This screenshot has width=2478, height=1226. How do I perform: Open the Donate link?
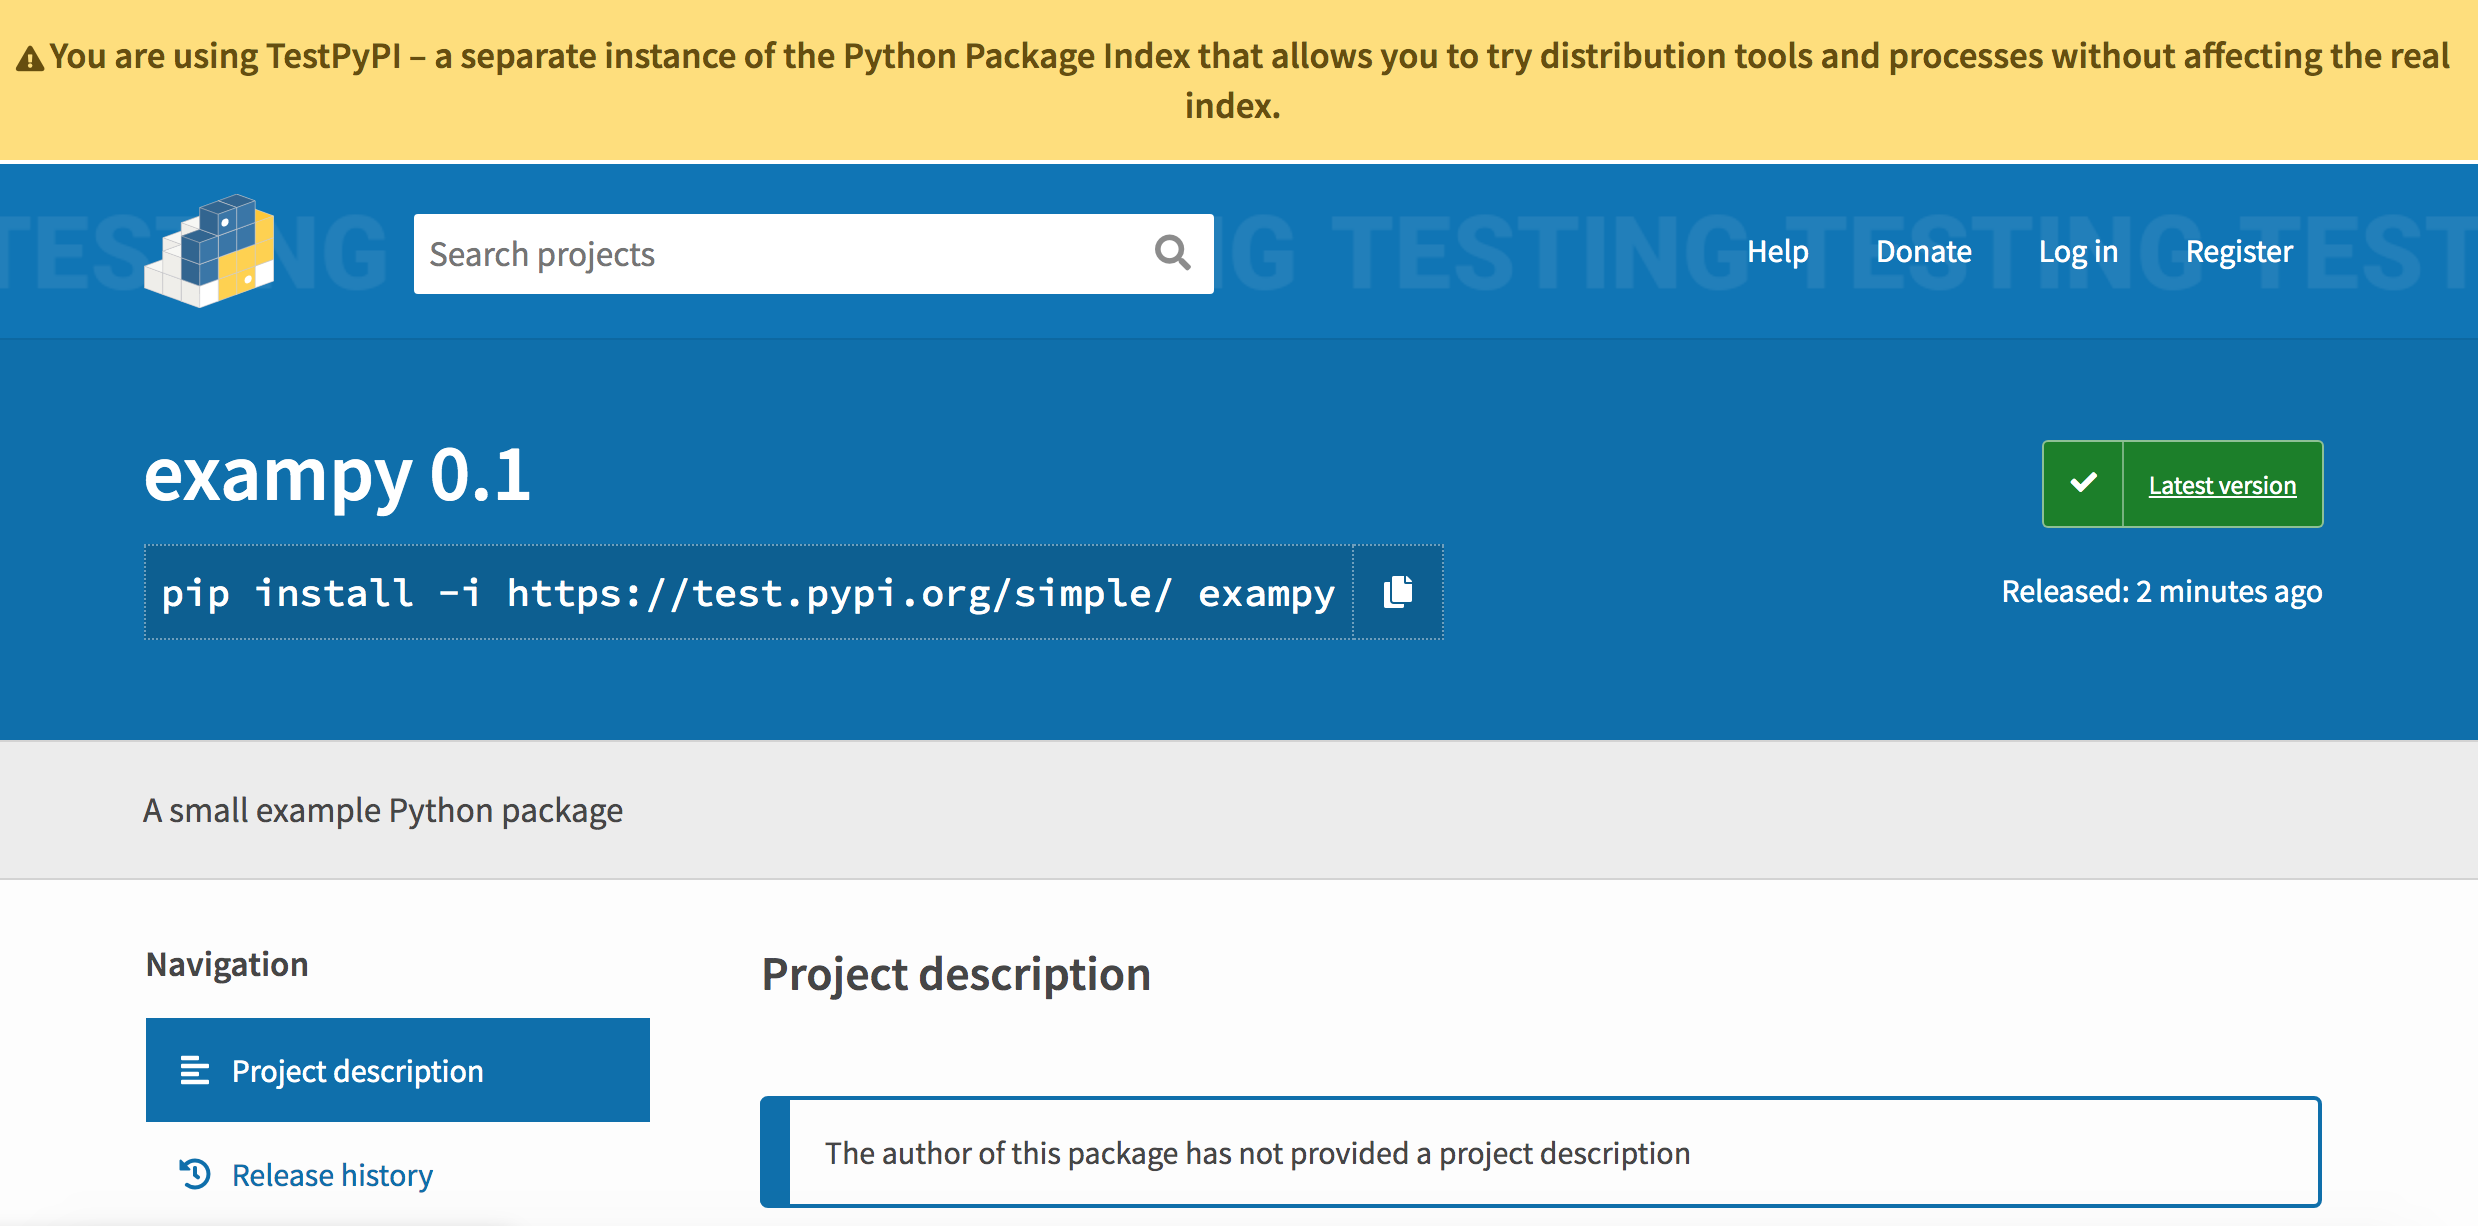pyautogui.click(x=1923, y=252)
